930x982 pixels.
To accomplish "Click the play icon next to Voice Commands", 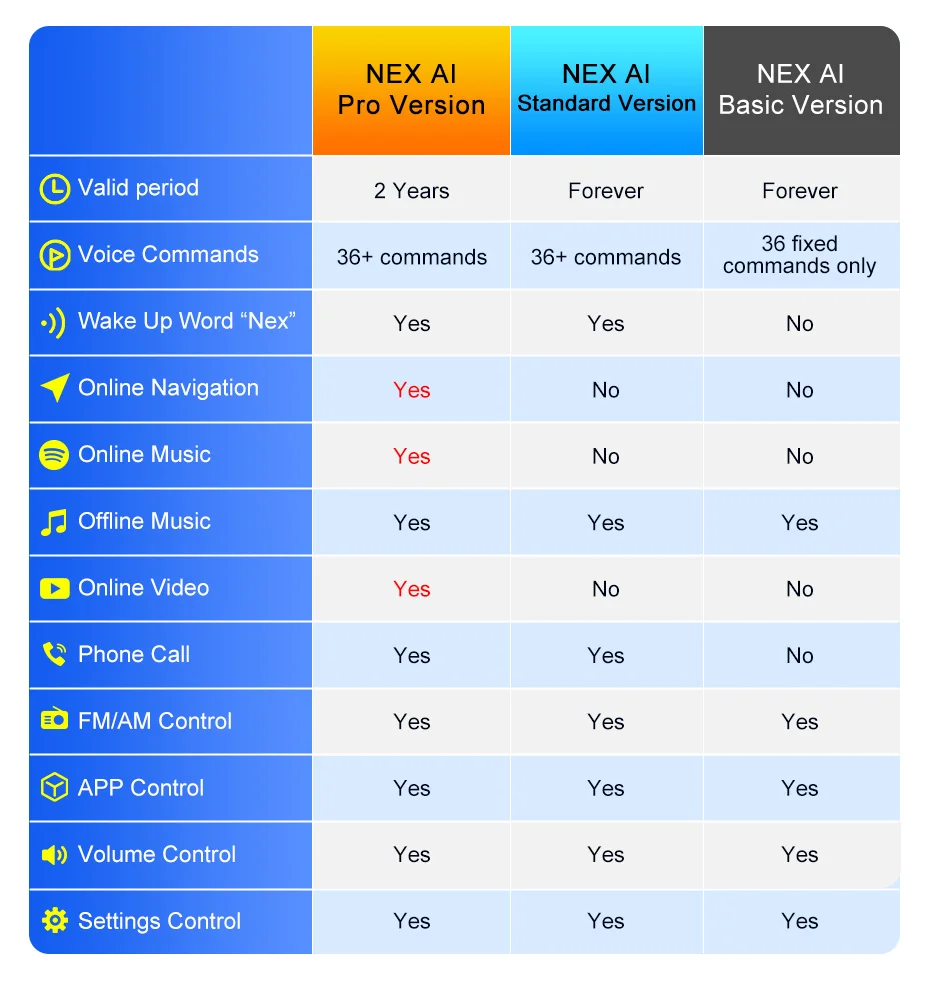I will [54, 255].
